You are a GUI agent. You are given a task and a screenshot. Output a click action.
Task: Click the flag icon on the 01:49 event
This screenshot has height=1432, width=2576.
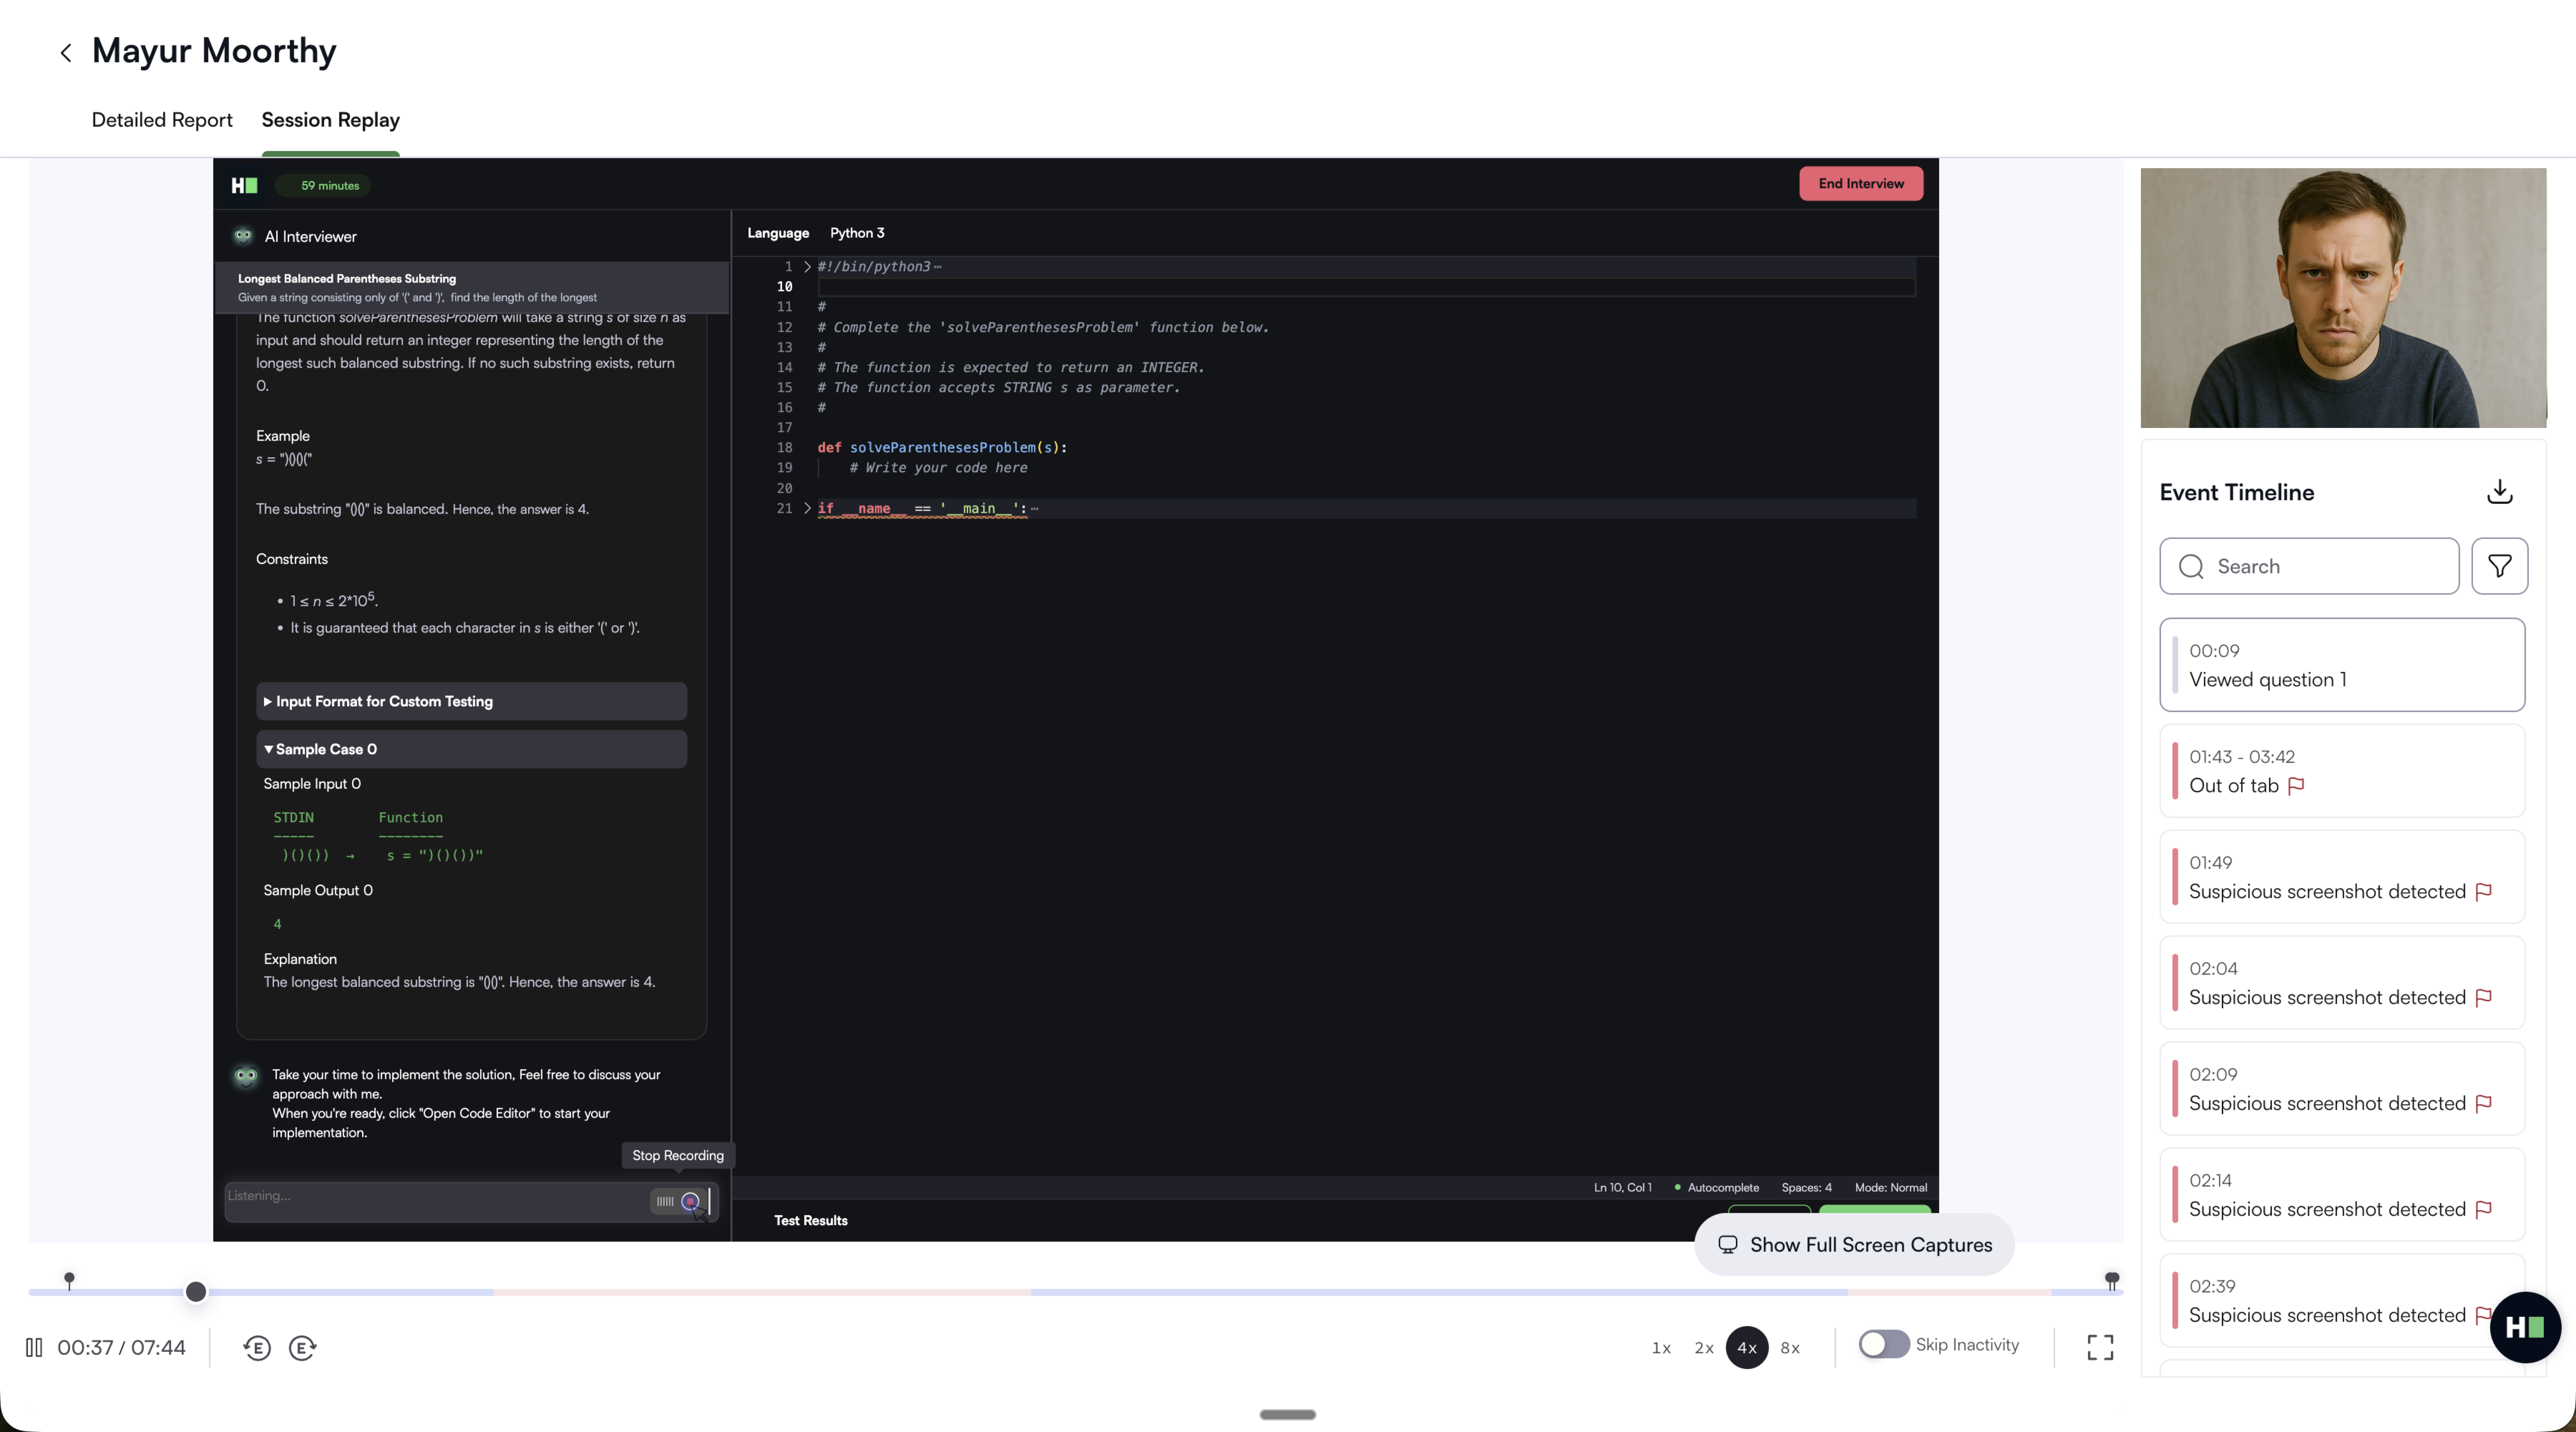pos(2483,892)
